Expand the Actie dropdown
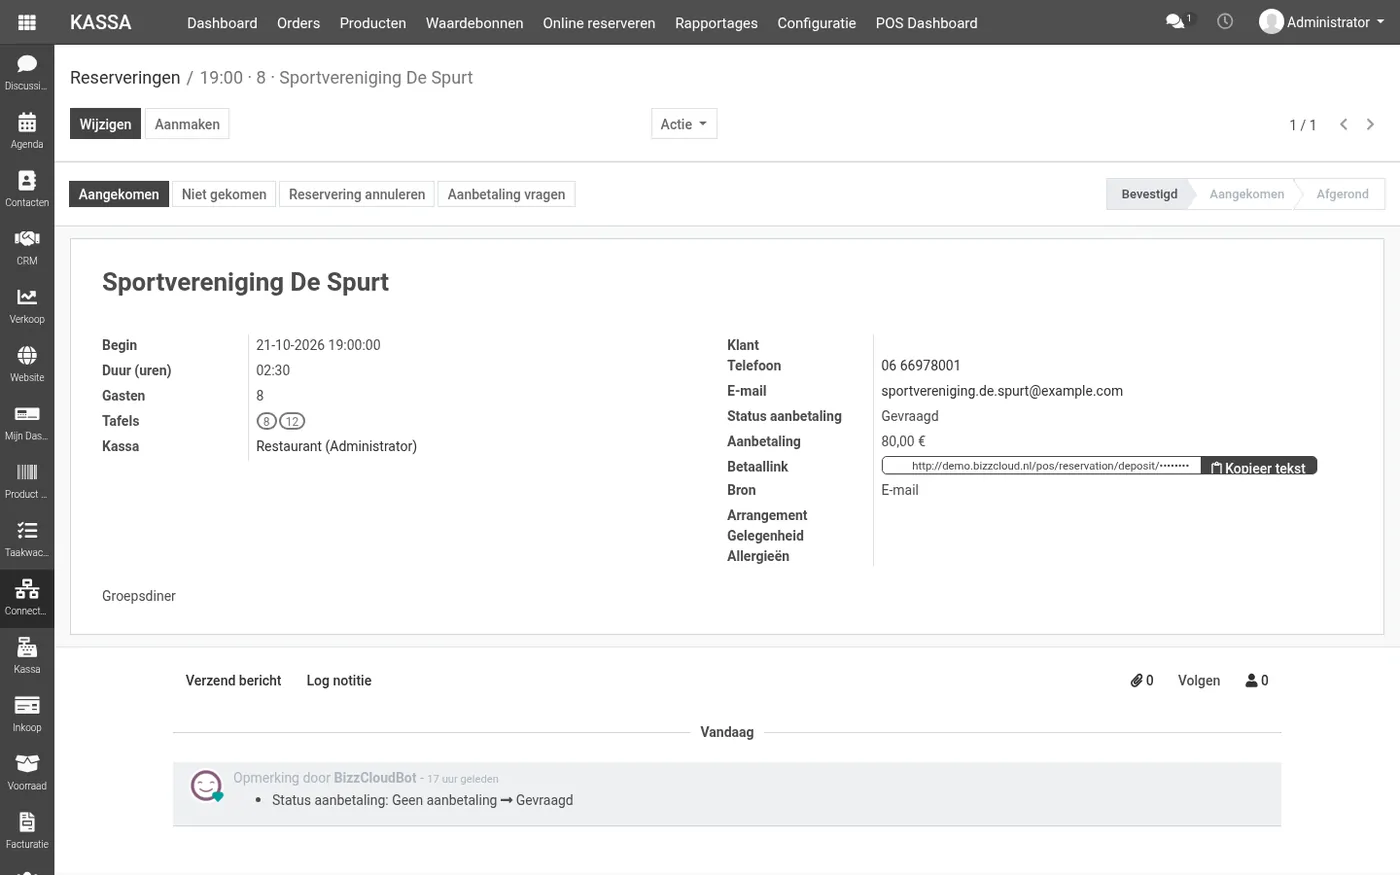The image size is (1400, 875). [684, 124]
